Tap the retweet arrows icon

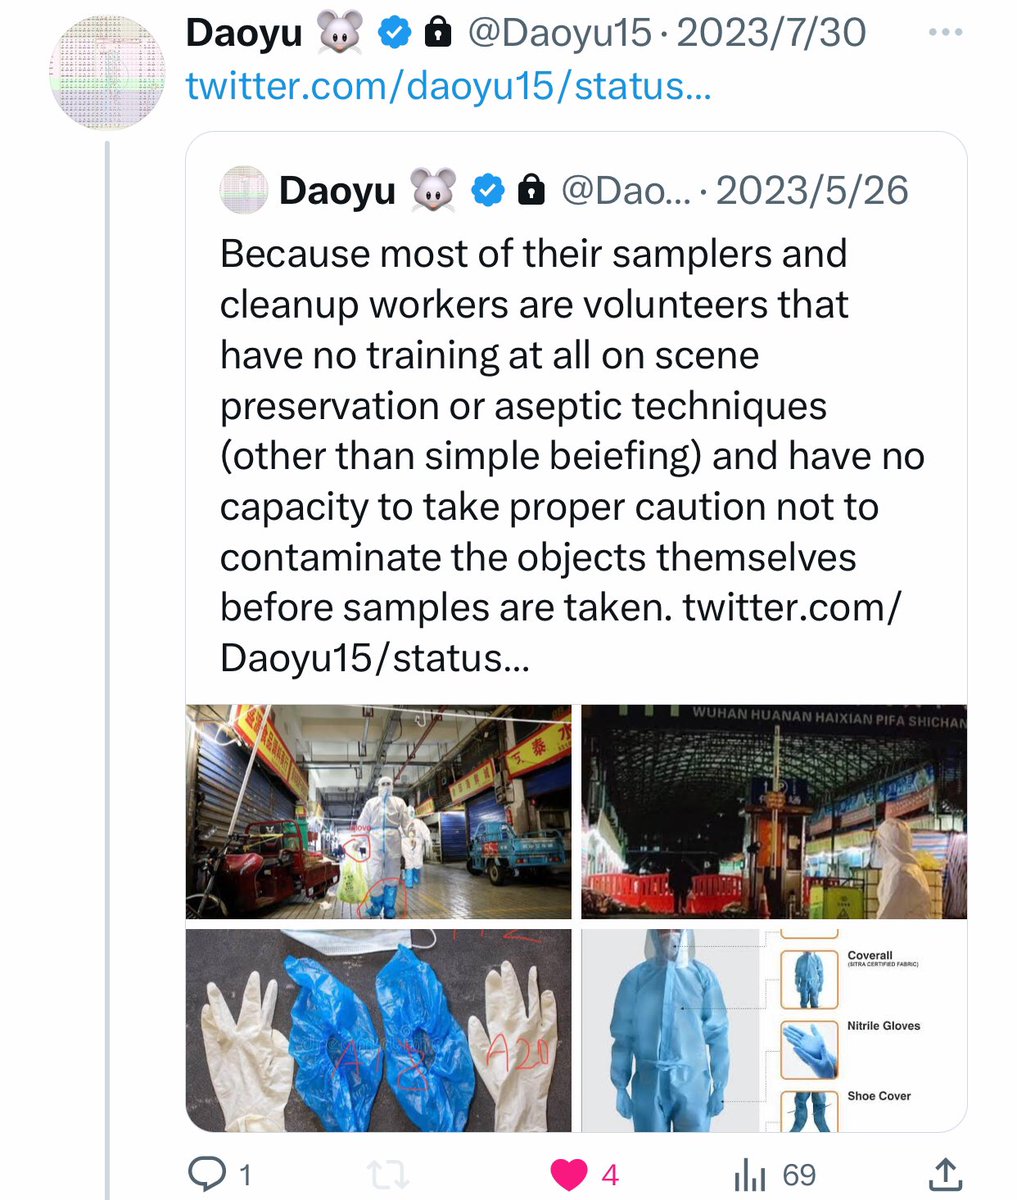(387, 1174)
